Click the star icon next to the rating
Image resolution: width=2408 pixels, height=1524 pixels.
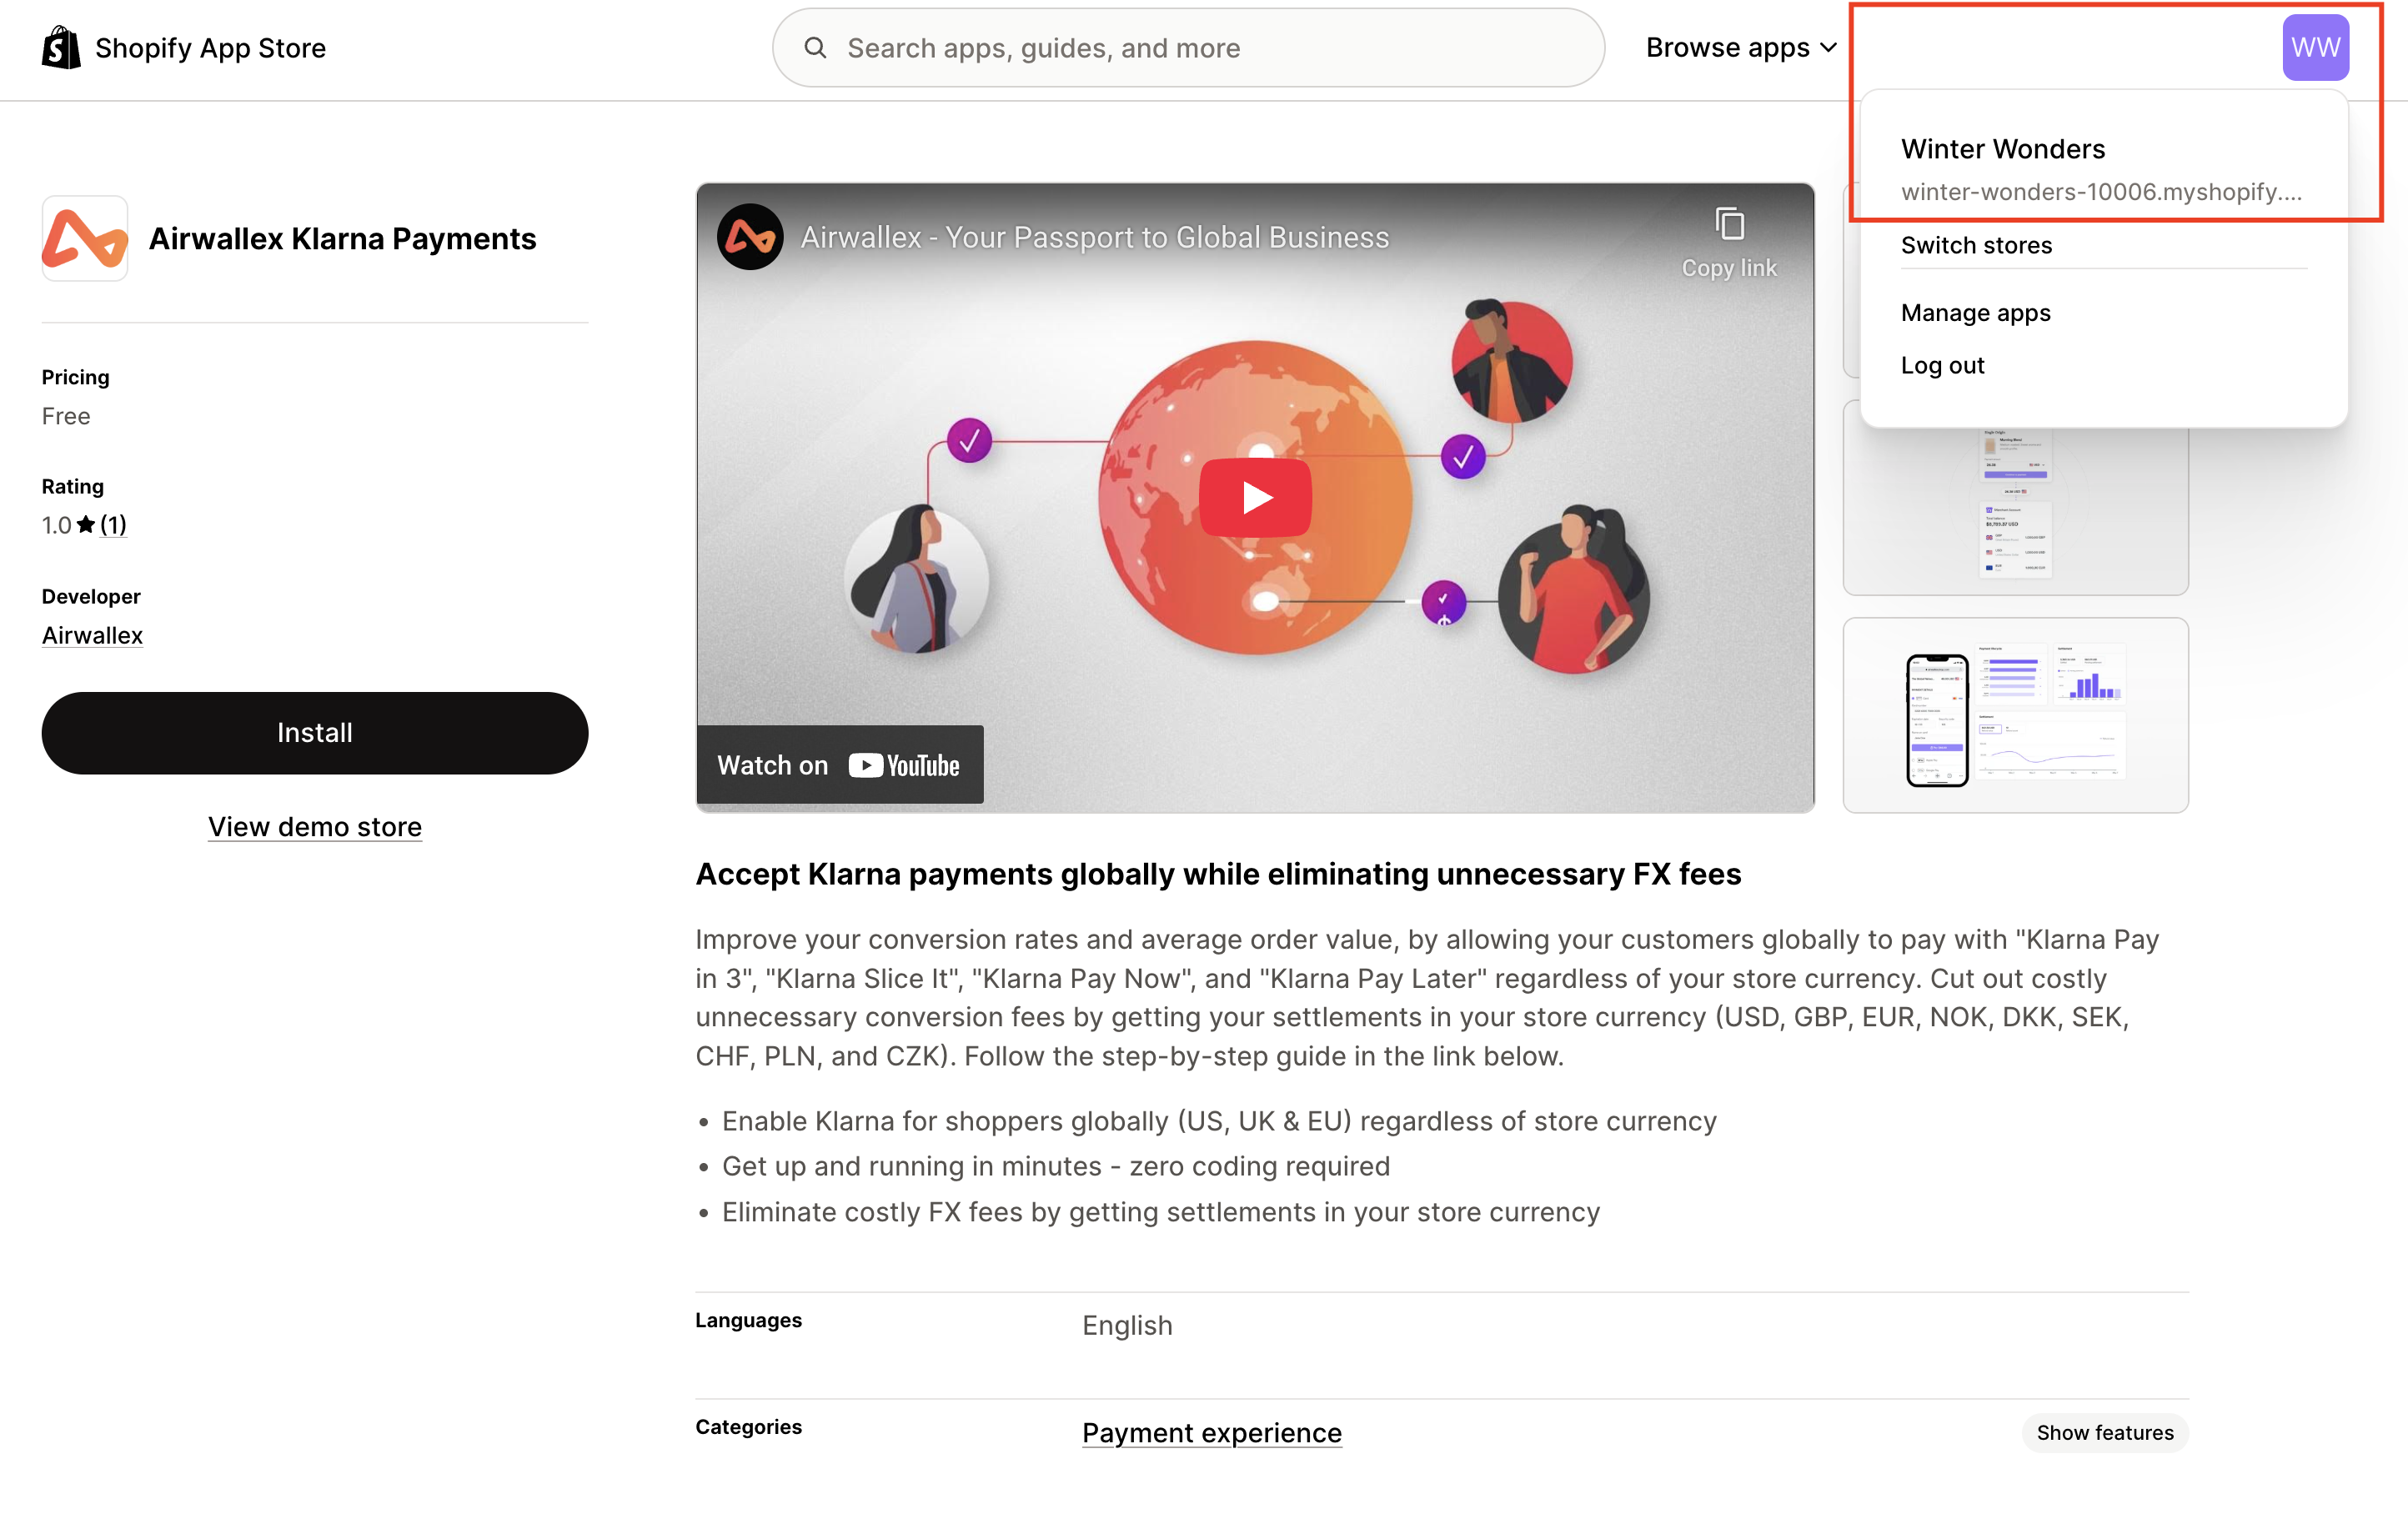(x=86, y=524)
